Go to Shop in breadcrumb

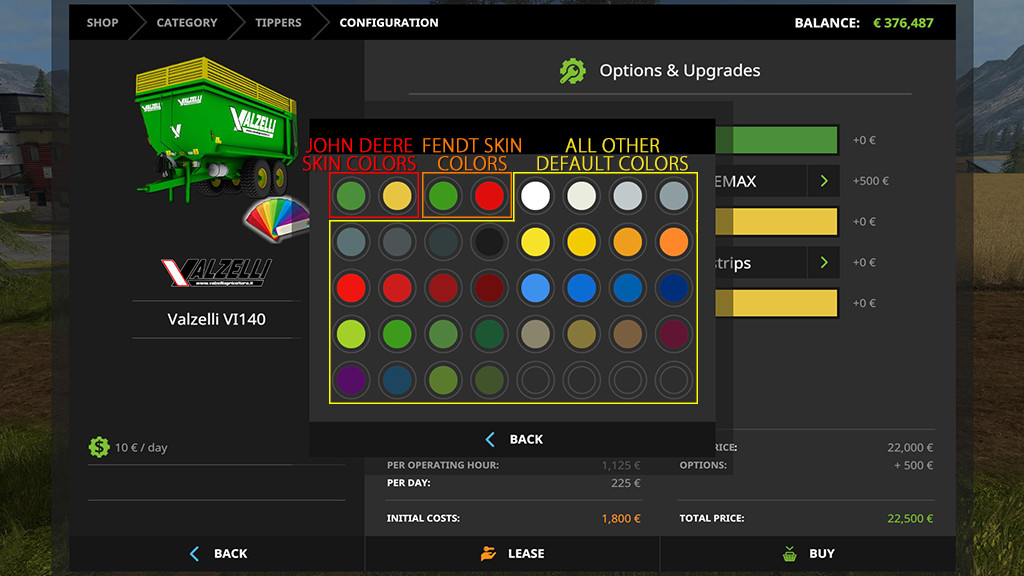coord(102,22)
